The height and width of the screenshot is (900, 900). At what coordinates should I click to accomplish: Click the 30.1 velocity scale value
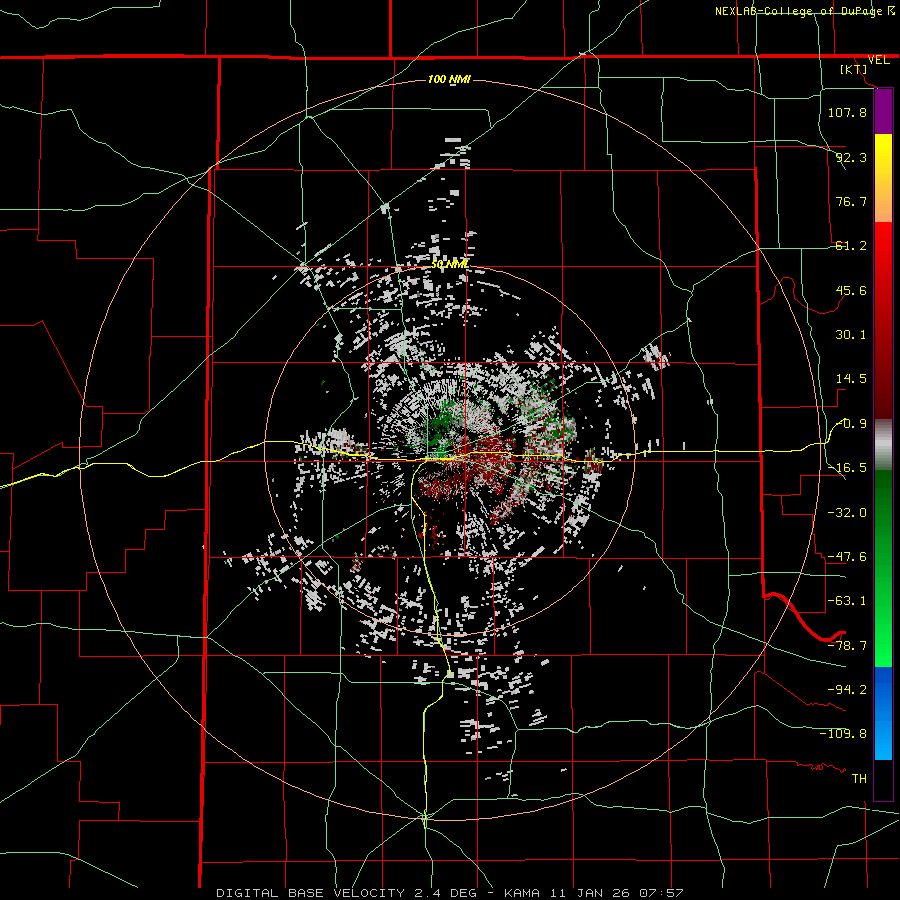[851, 335]
